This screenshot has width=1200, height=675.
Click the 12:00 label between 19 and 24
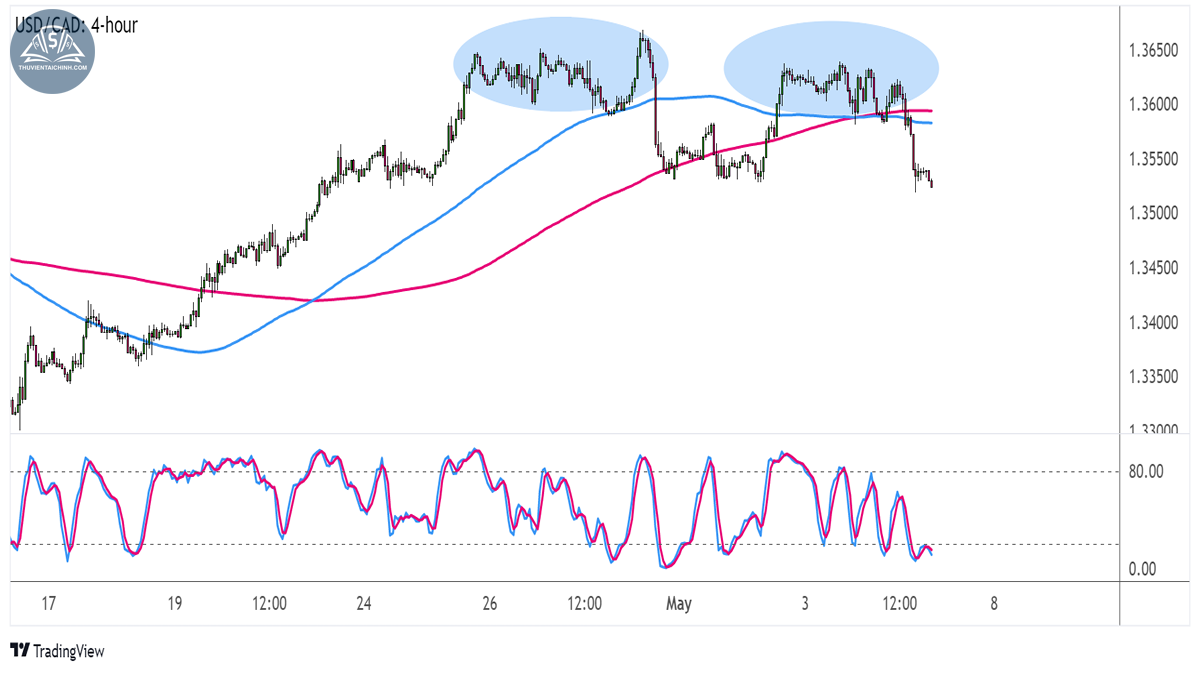pos(270,604)
